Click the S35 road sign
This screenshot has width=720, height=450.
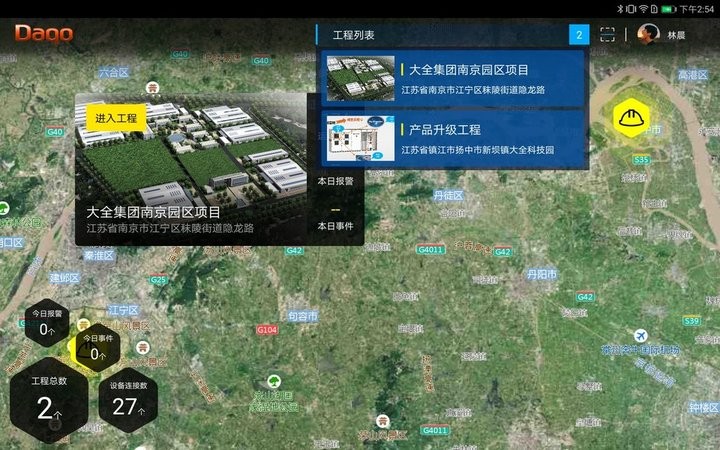tap(641, 159)
